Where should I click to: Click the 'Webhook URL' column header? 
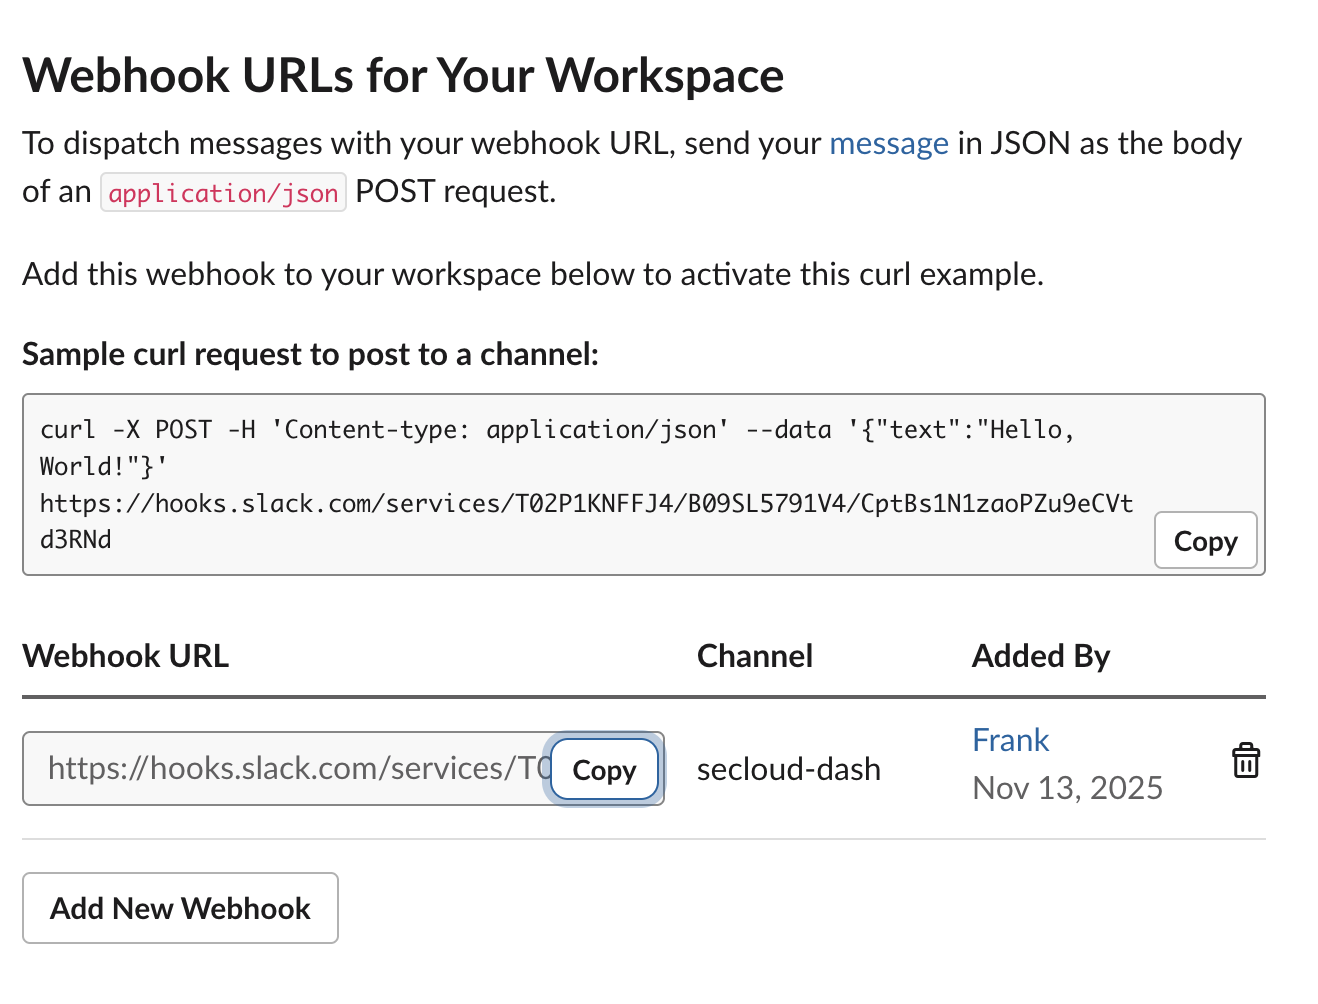(x=126, y=656)
